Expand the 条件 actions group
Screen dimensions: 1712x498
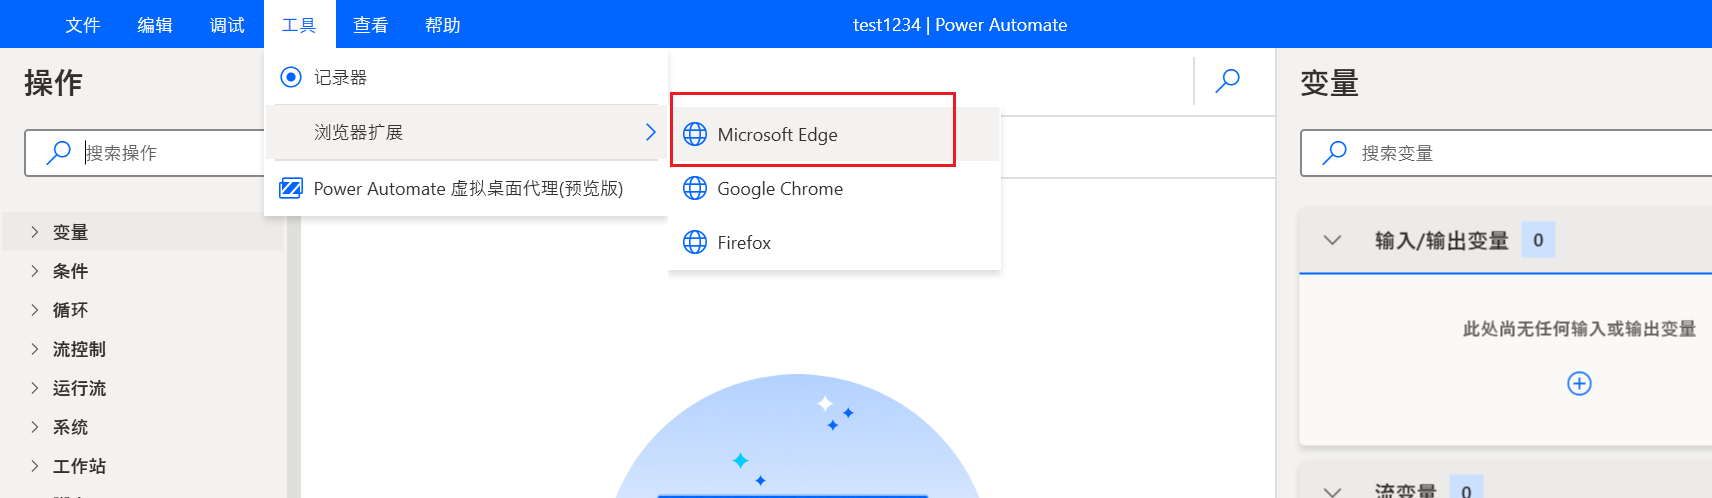point(35,271)
